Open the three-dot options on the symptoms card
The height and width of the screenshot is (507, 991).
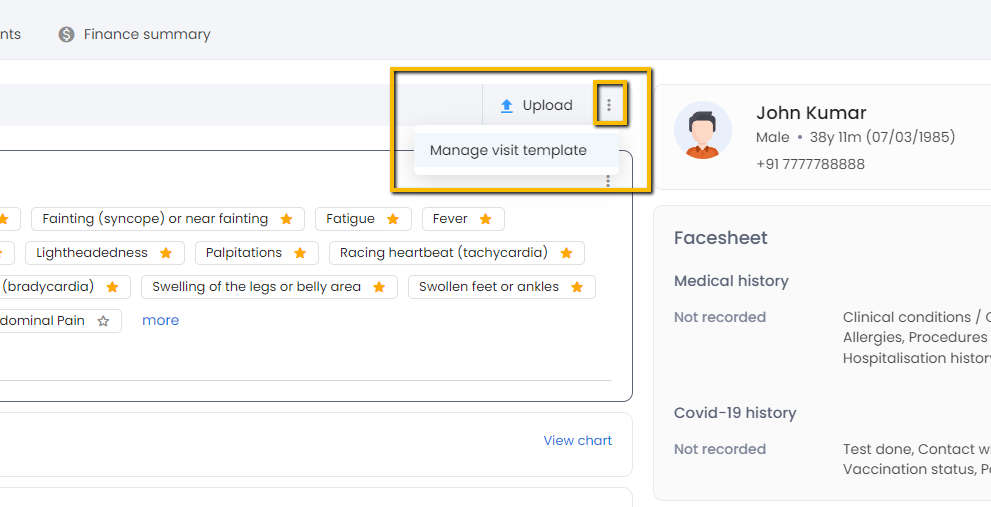[607, 181]
